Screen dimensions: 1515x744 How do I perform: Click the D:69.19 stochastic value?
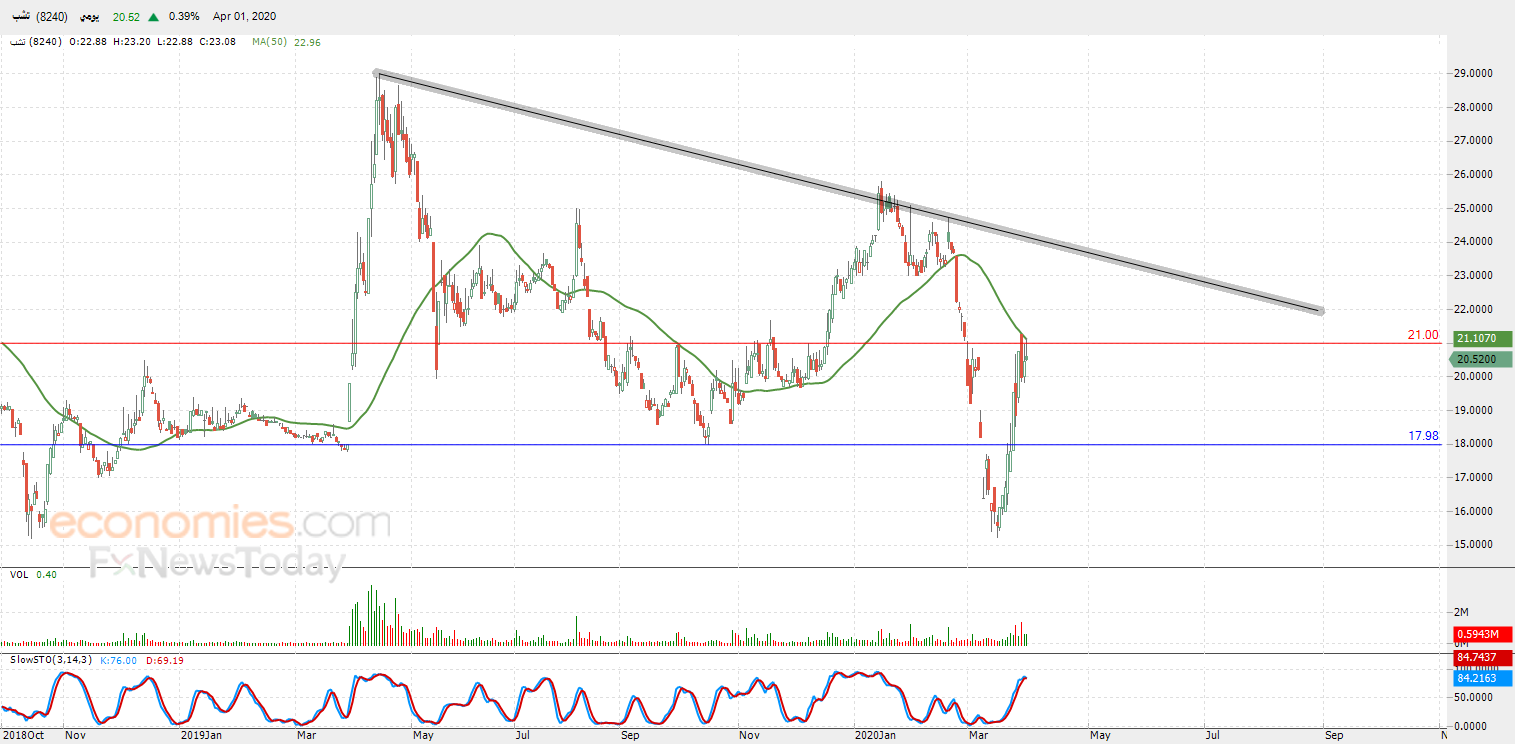[x=165, y=660]
